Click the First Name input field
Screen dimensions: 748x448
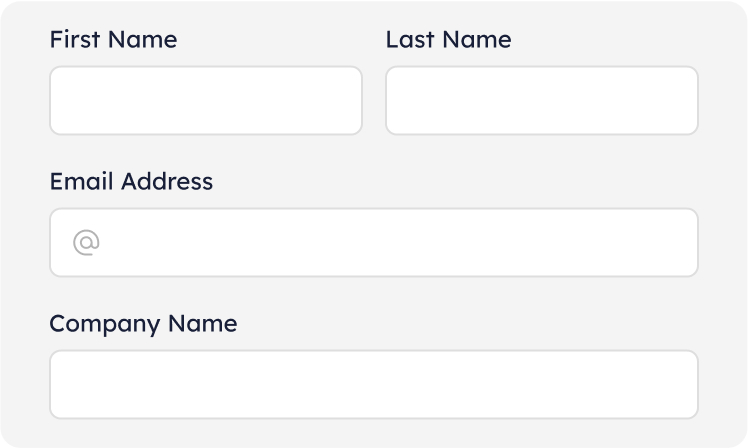coord(205,100)
